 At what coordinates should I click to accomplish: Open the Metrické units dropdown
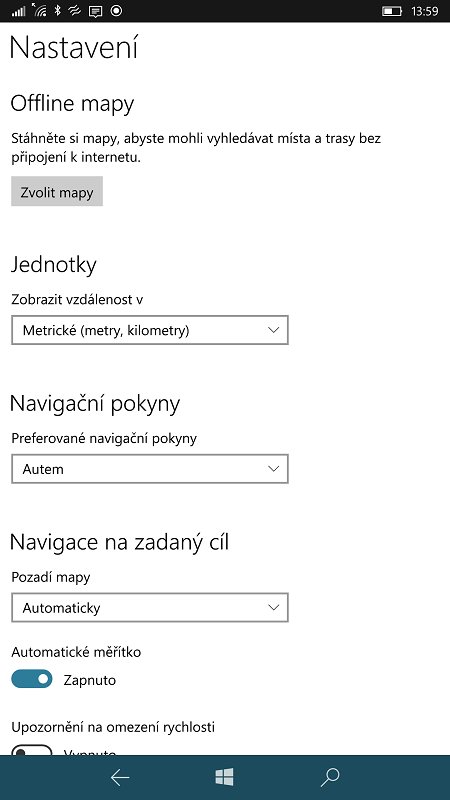[x=150, y=330]
